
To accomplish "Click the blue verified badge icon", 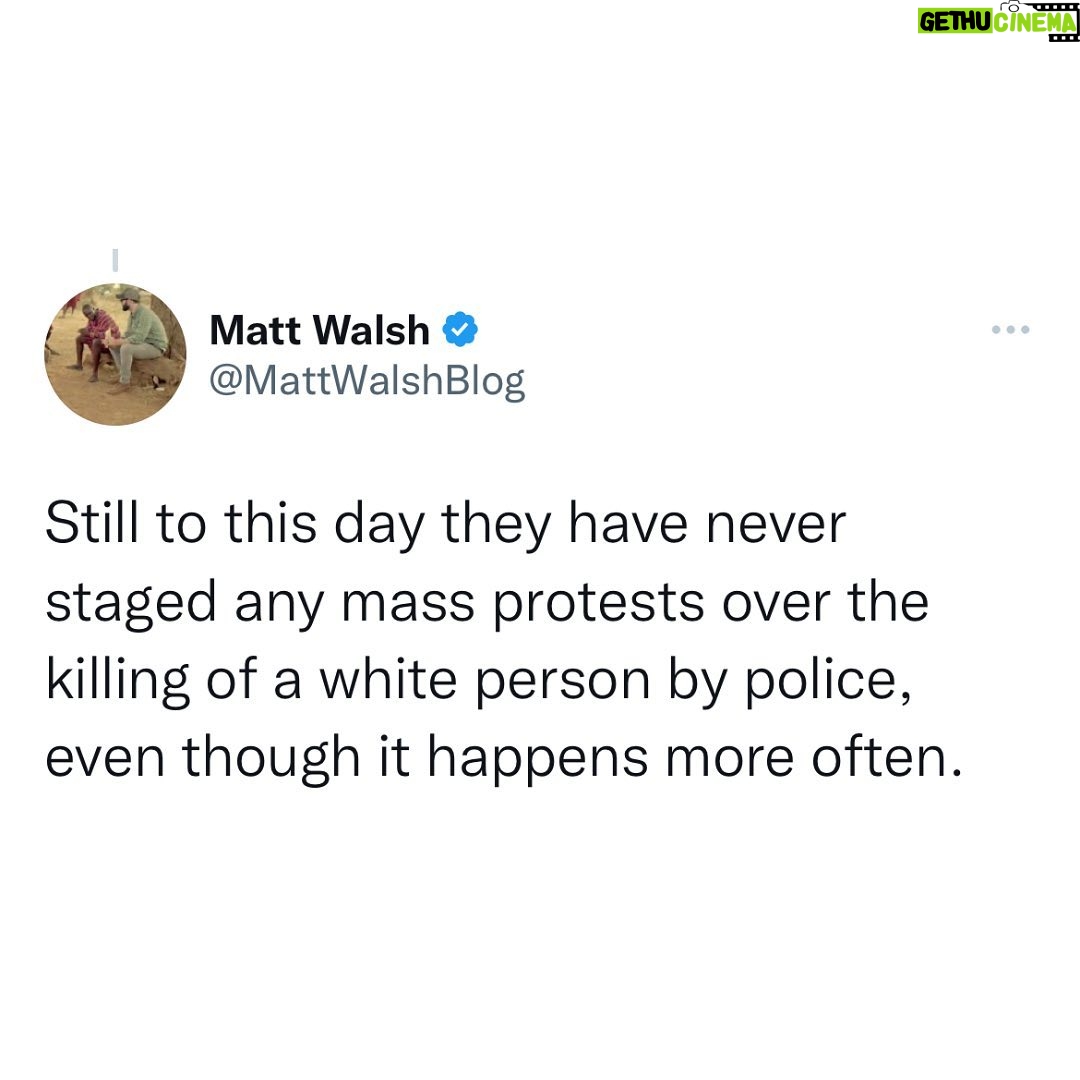I will coord(460,329).
